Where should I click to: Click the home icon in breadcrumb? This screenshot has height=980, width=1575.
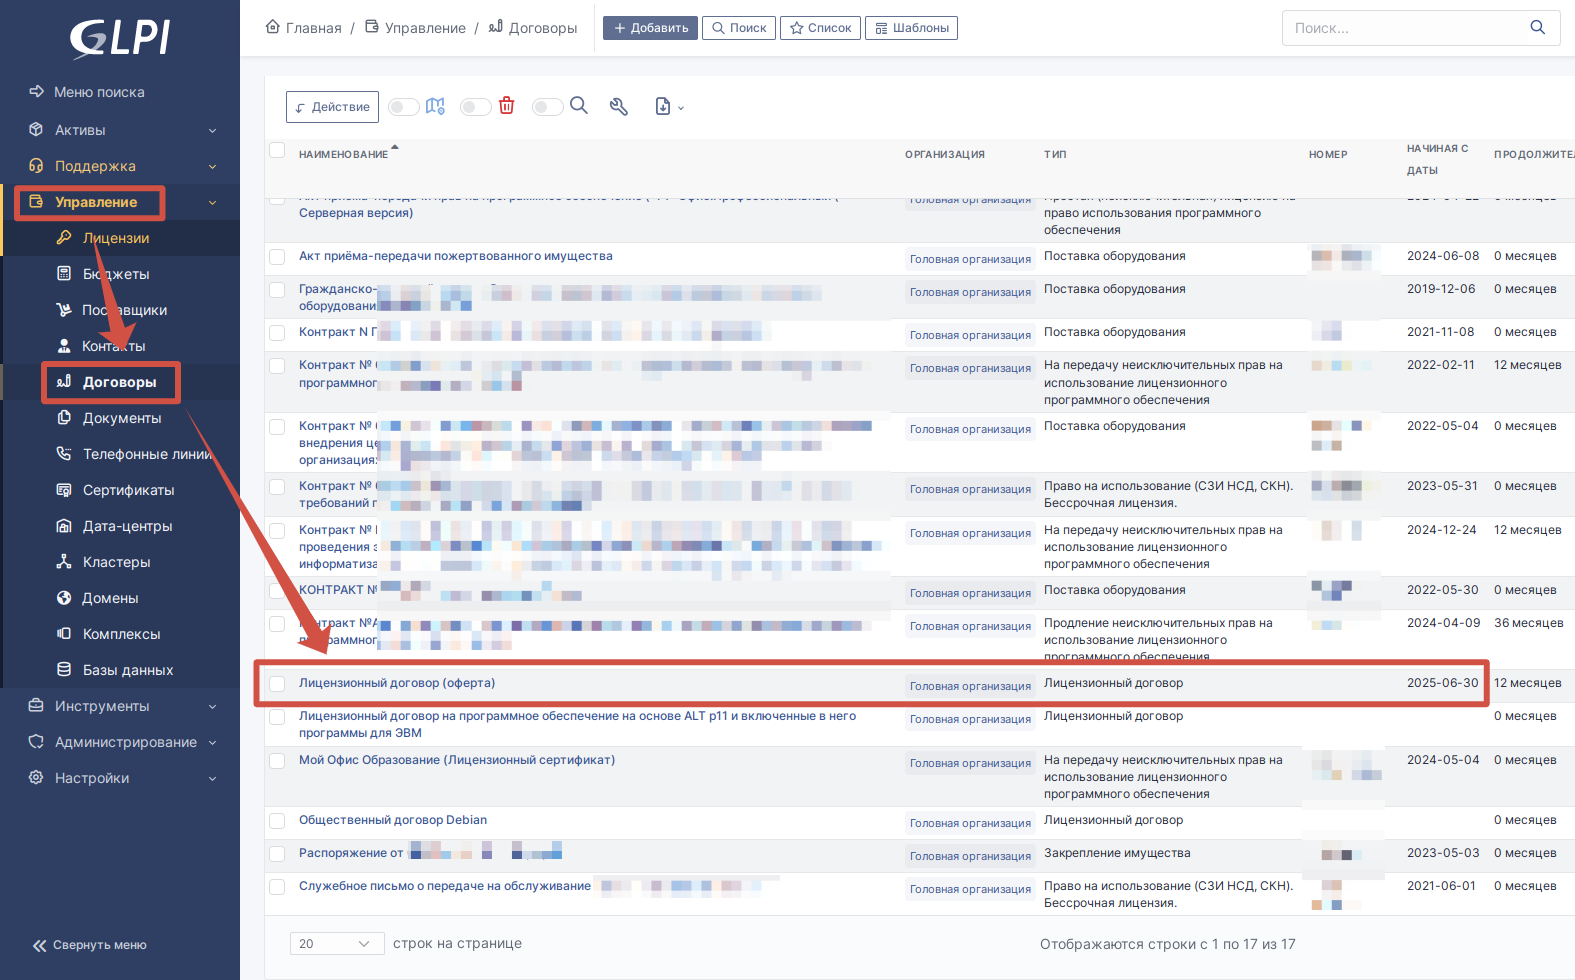[273, 27]
